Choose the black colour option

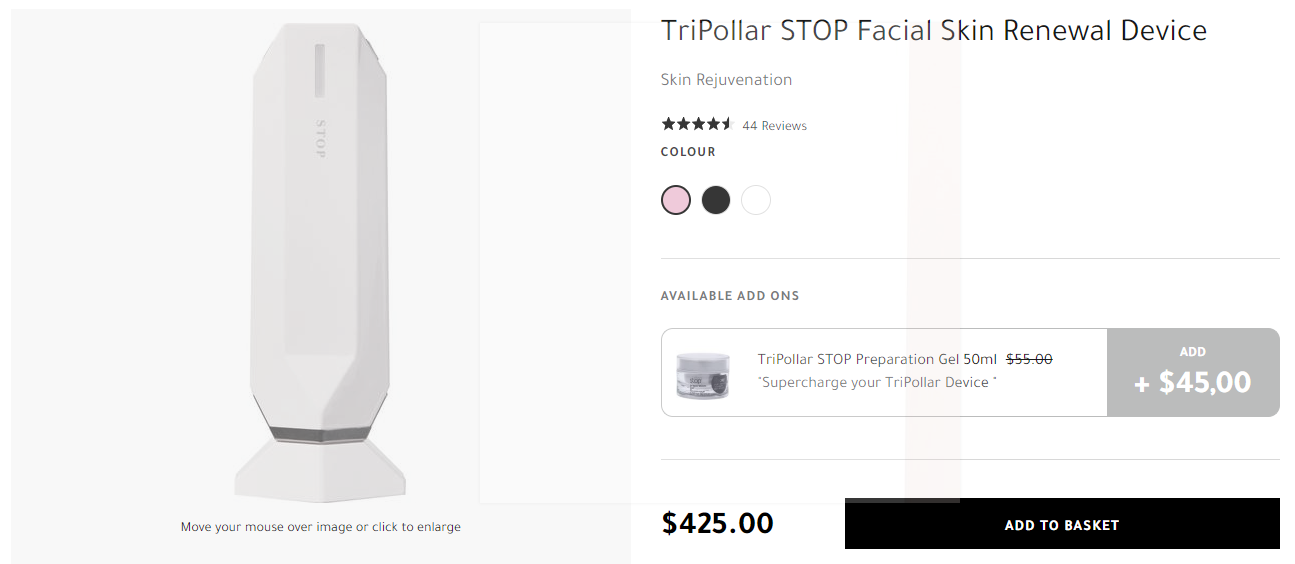coord(716,200)
